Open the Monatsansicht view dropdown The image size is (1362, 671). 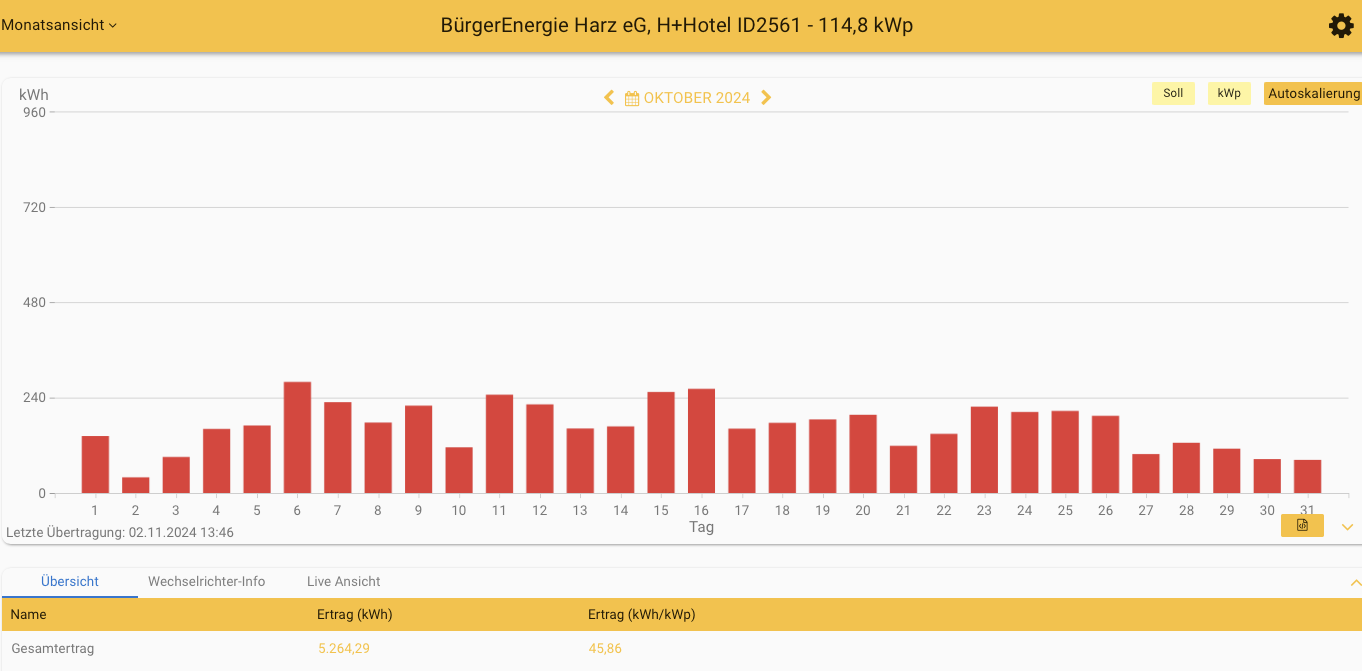54,25
